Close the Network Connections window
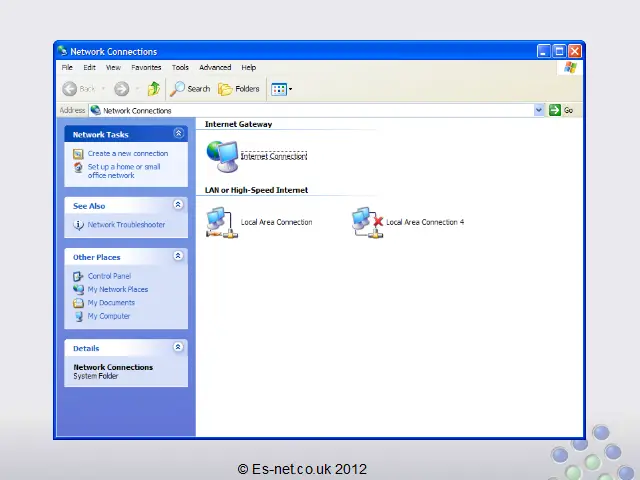The image size is (640, 480). point(575,51)
